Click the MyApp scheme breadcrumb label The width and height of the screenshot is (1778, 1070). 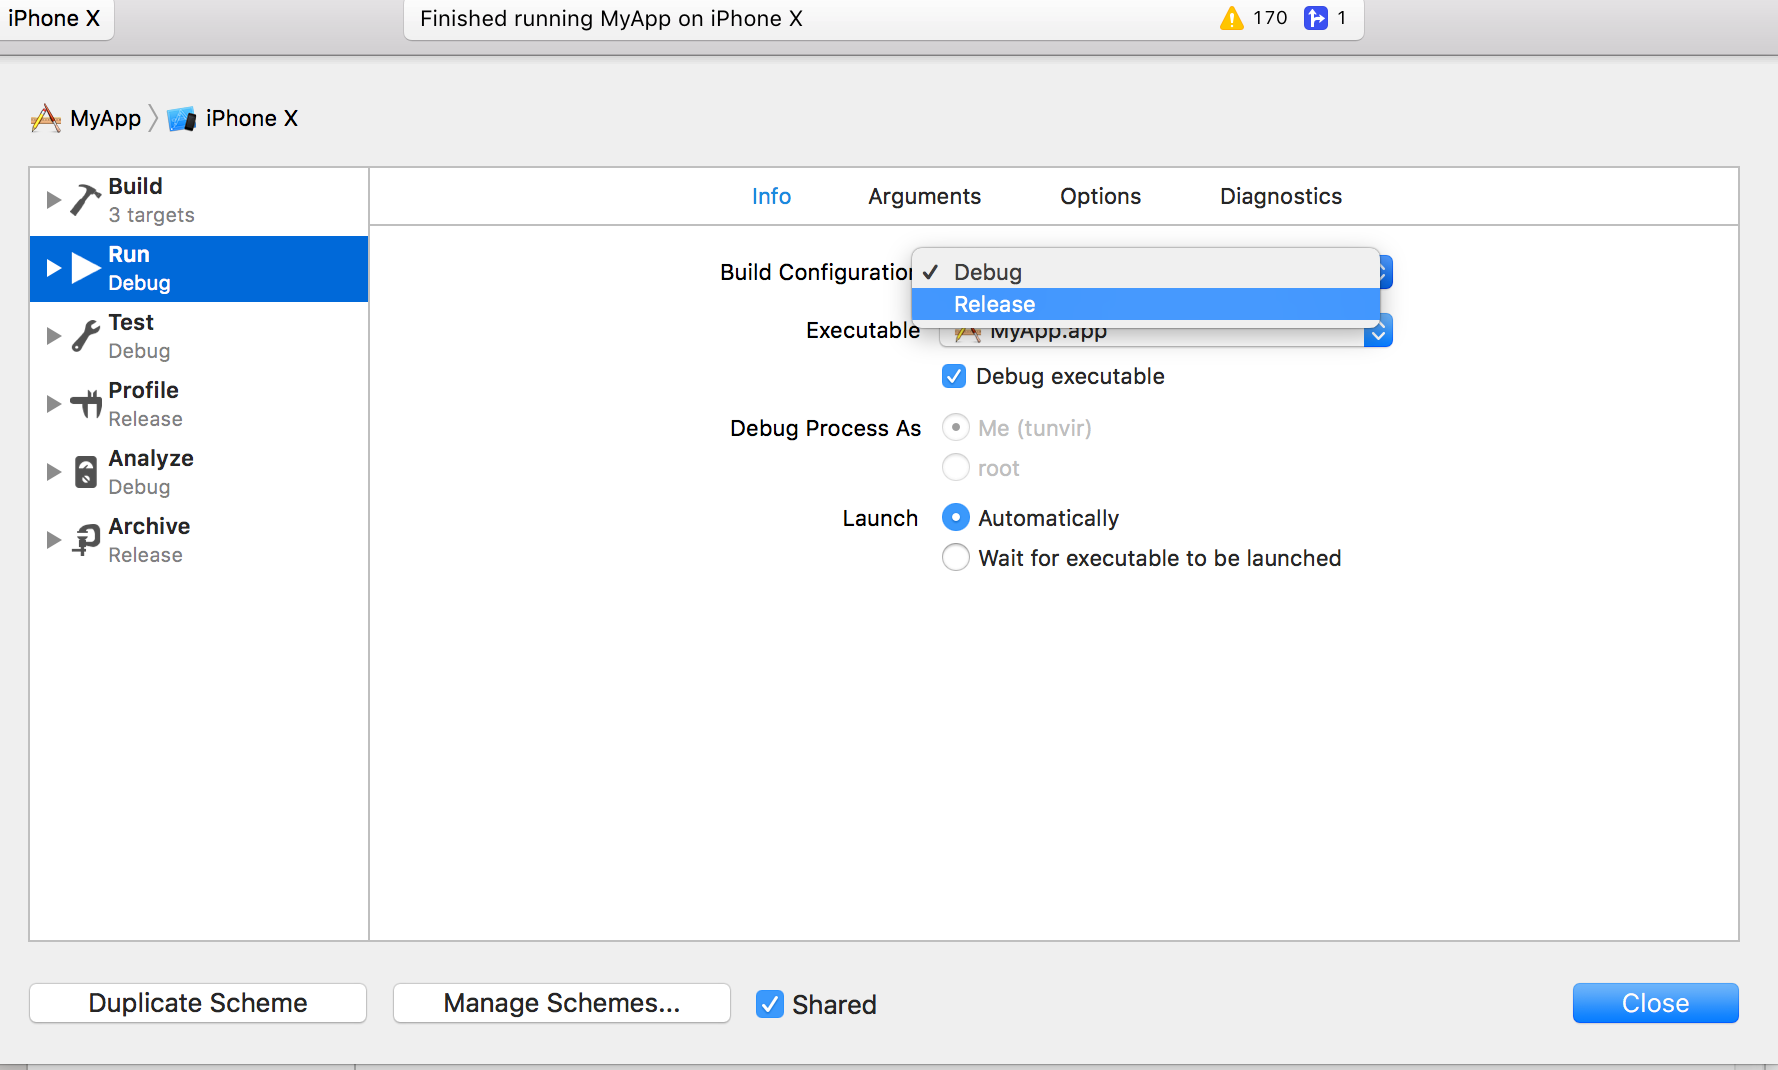(106, 118)
